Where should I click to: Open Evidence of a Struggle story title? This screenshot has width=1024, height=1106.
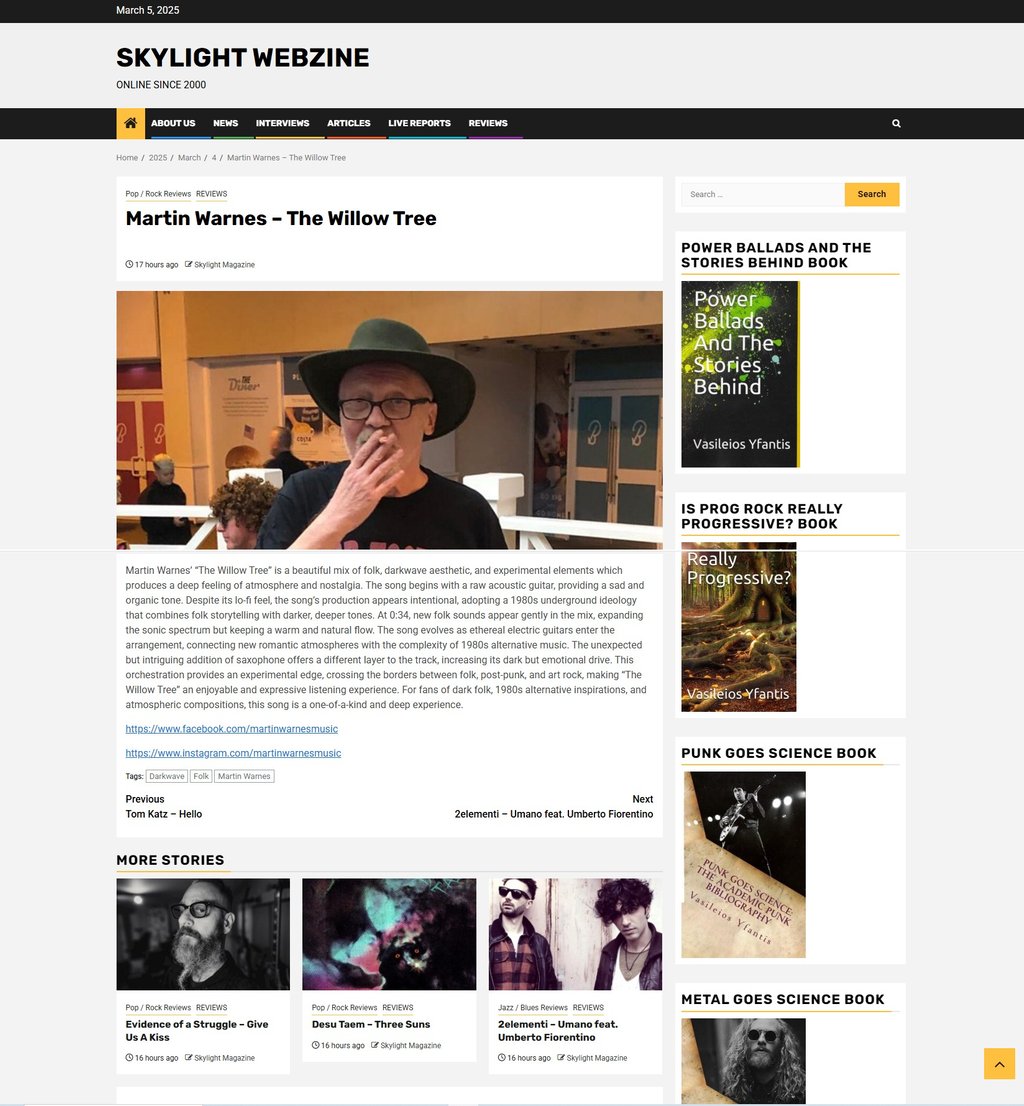(x=197, y=1031)
